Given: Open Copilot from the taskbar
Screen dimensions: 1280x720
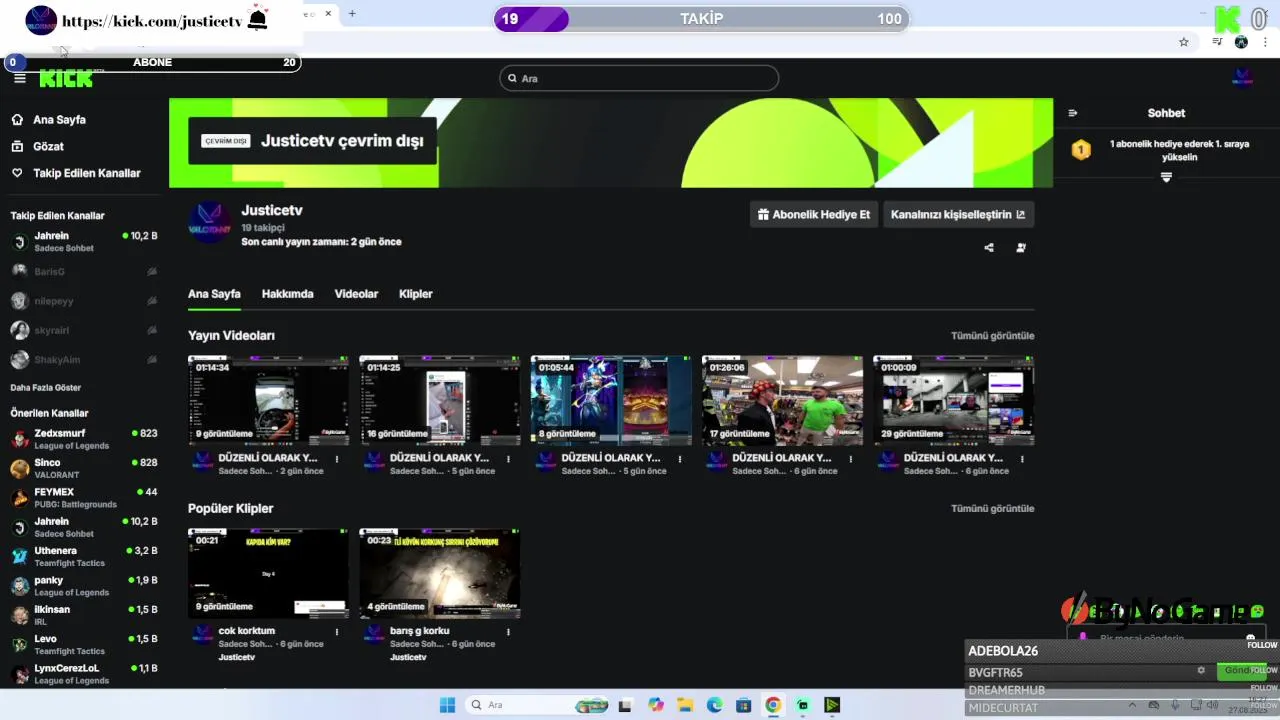Looking at the screenshot, I should [x=655, y=705].
